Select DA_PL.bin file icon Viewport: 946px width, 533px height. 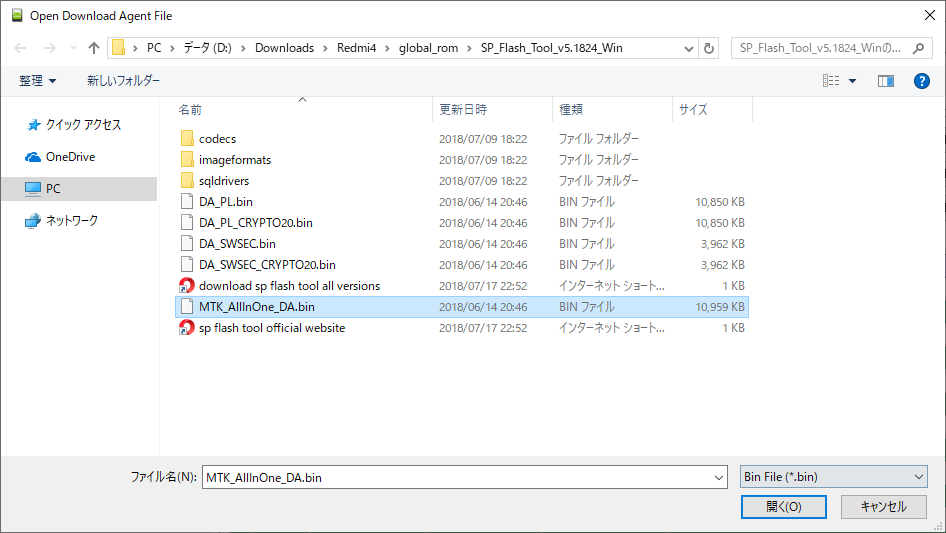[x=187, y=202]
